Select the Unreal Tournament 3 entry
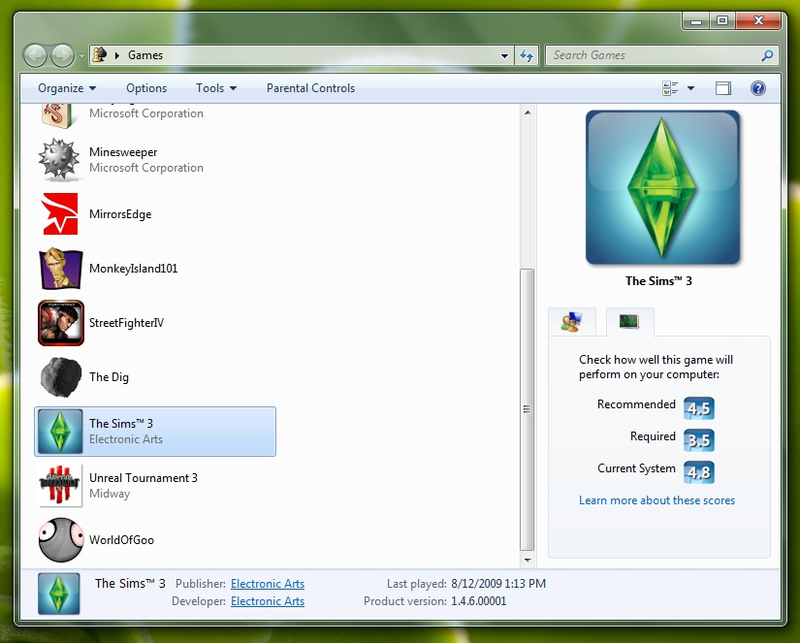Viewport: 800px width, 643px height. tap(155, 485)
